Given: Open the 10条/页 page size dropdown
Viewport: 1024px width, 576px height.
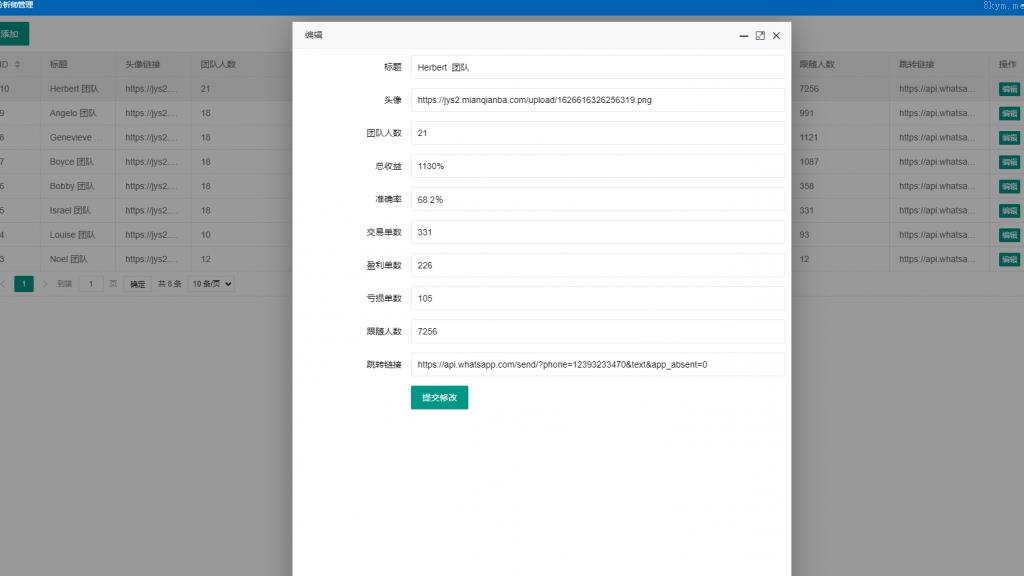Looking at the screenshot, I should pyautogui.click(x=211, y=284).
